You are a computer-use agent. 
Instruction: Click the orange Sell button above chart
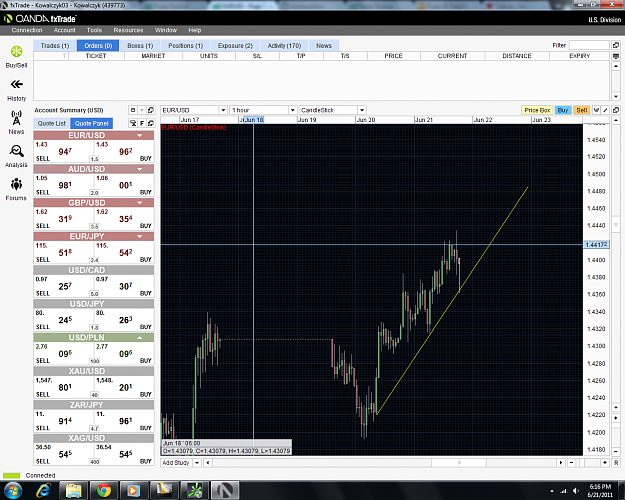(x=582, y=110)
